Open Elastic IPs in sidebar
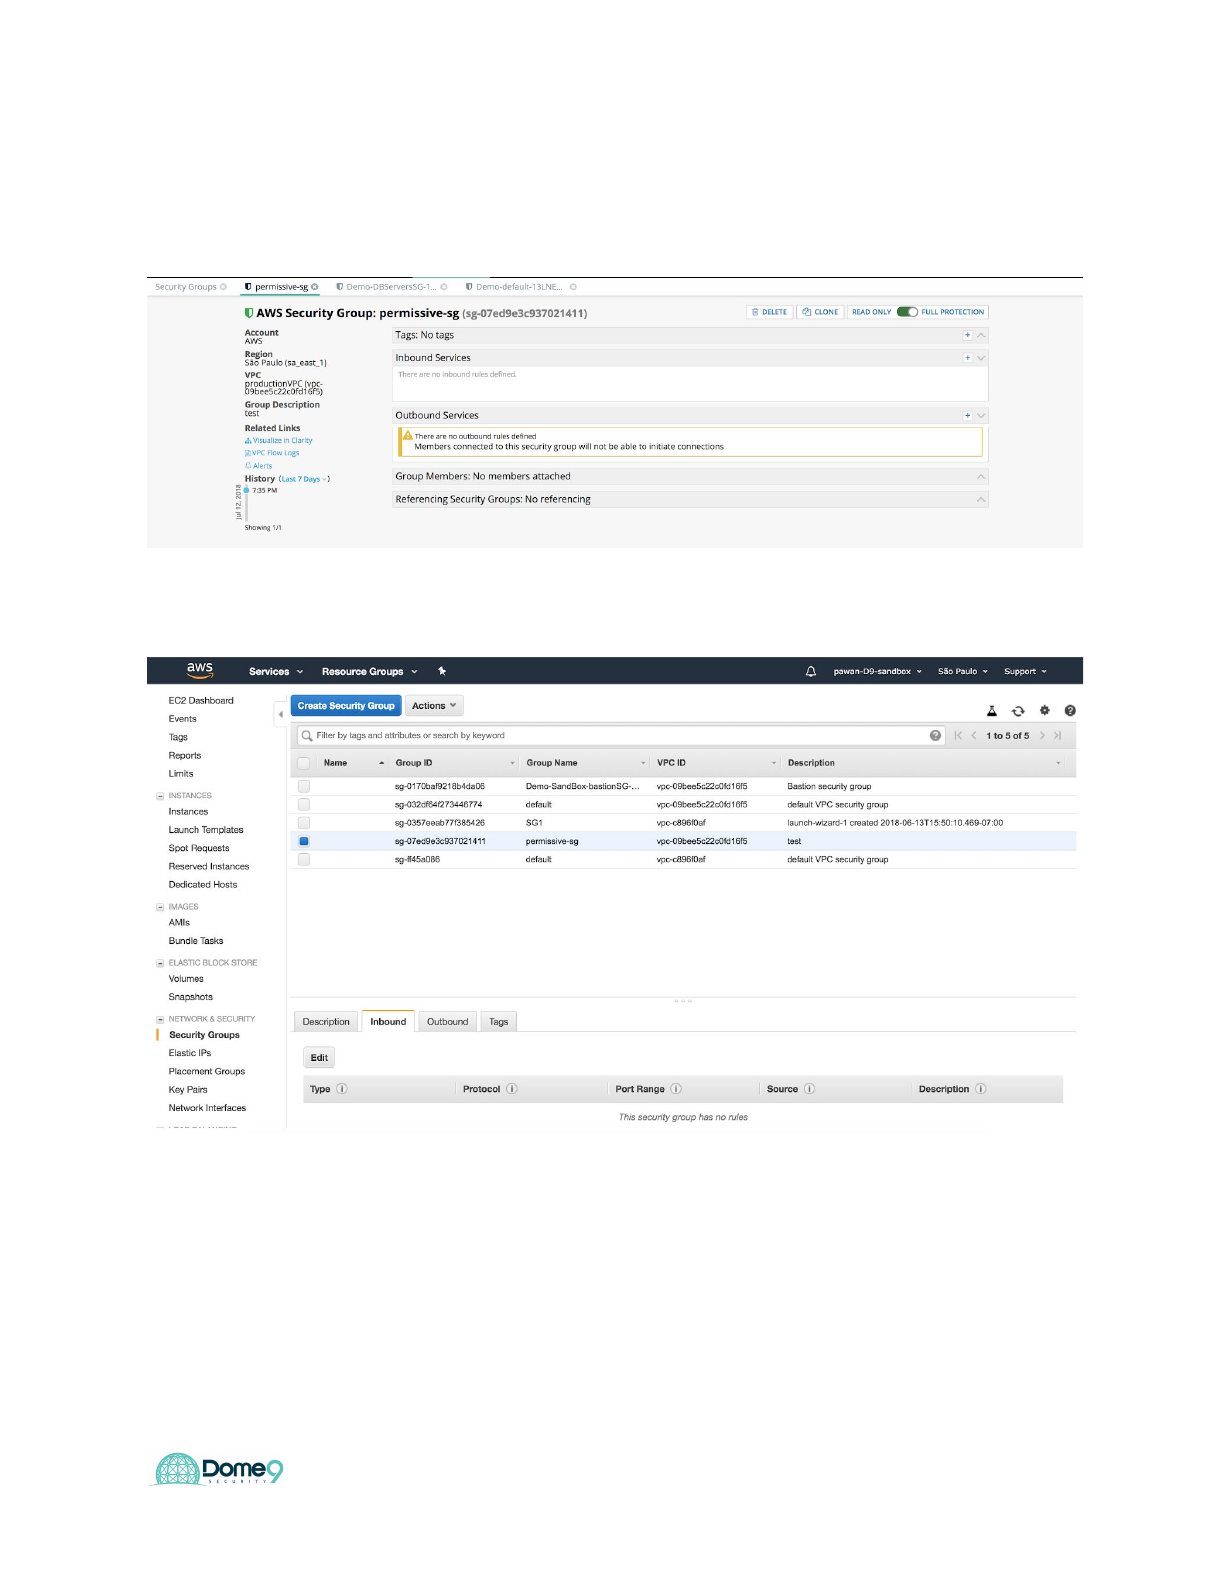Image resolution: width=1224 pixels, height=1584 pixels. click(190, 1053)
